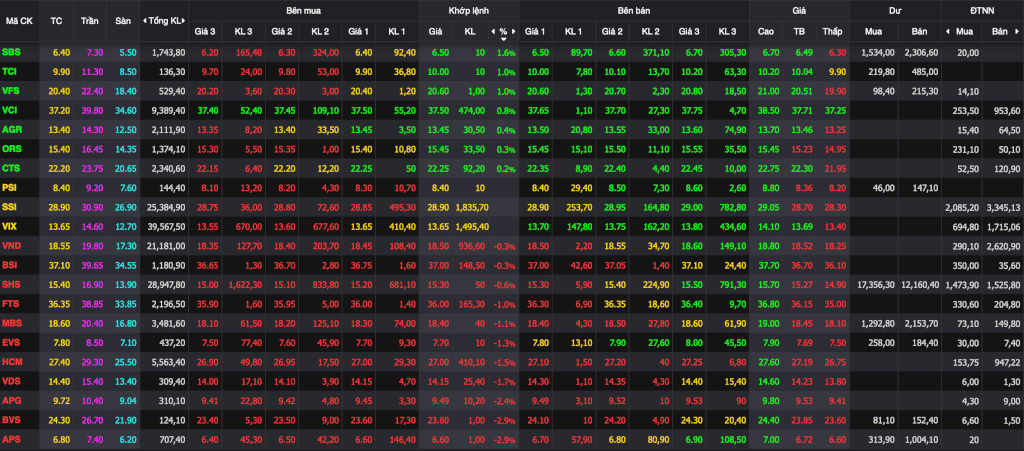This screenshot has width=1024, height=451.
Task: Select the Dư group header
Action: [x=895, y=10]
